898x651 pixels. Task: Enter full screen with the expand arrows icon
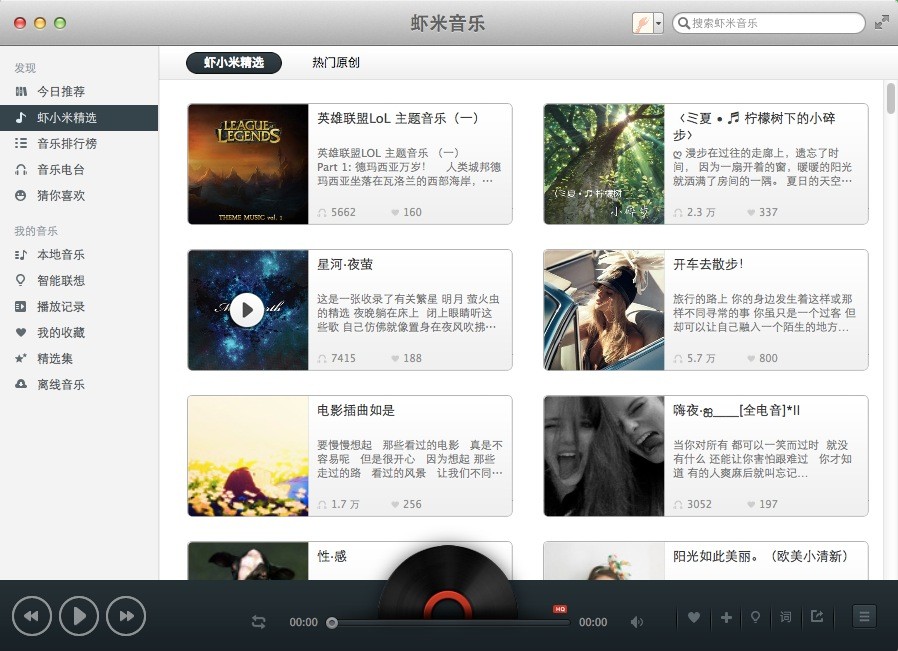click(881, 23)
